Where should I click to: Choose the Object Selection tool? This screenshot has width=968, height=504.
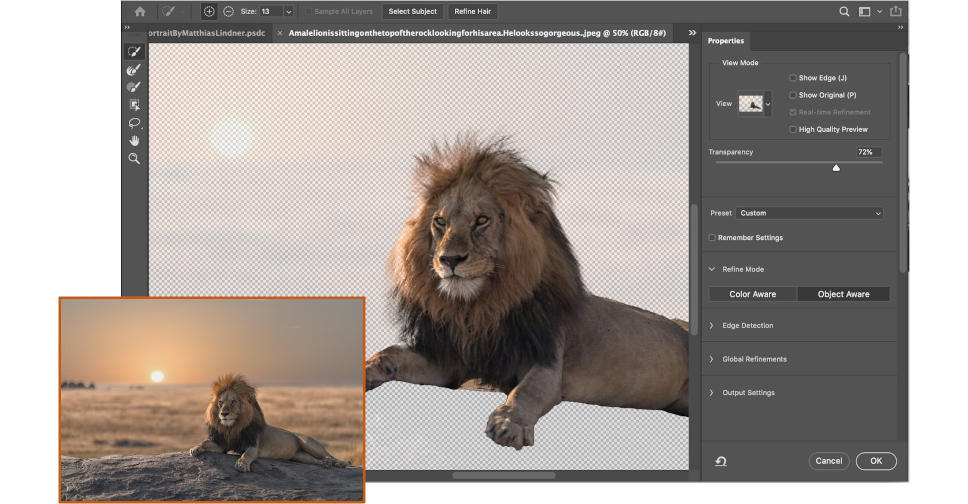coord(133,105)
